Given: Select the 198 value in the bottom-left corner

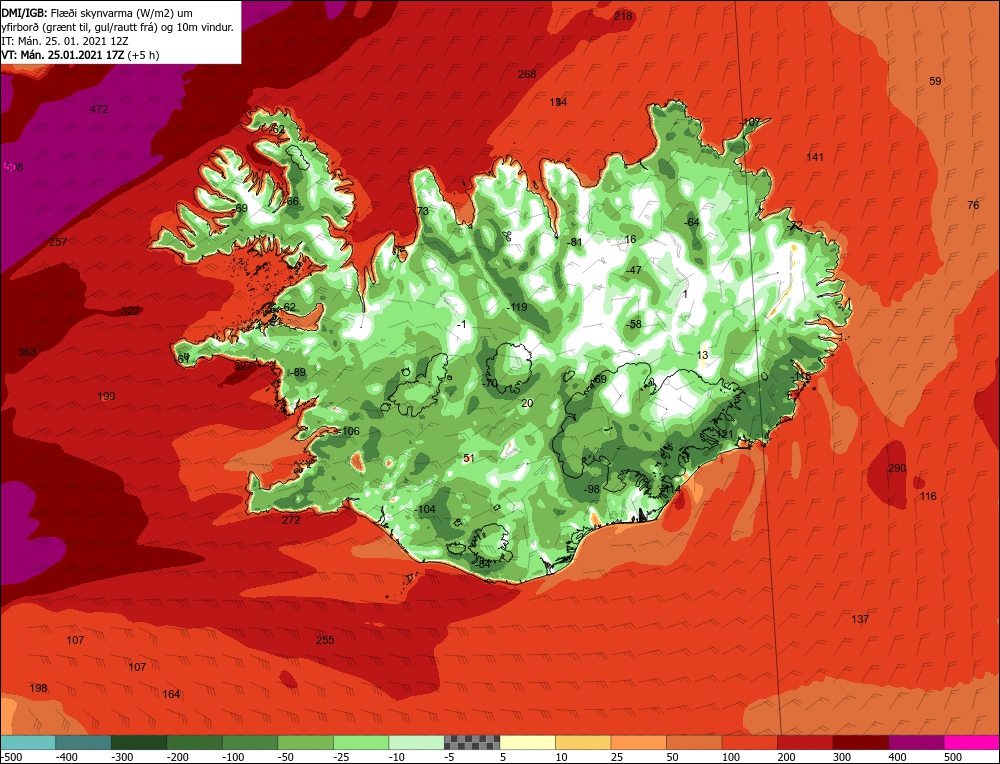Looking at the screenshot, I should pyautogui.click(x=38, y=688).
